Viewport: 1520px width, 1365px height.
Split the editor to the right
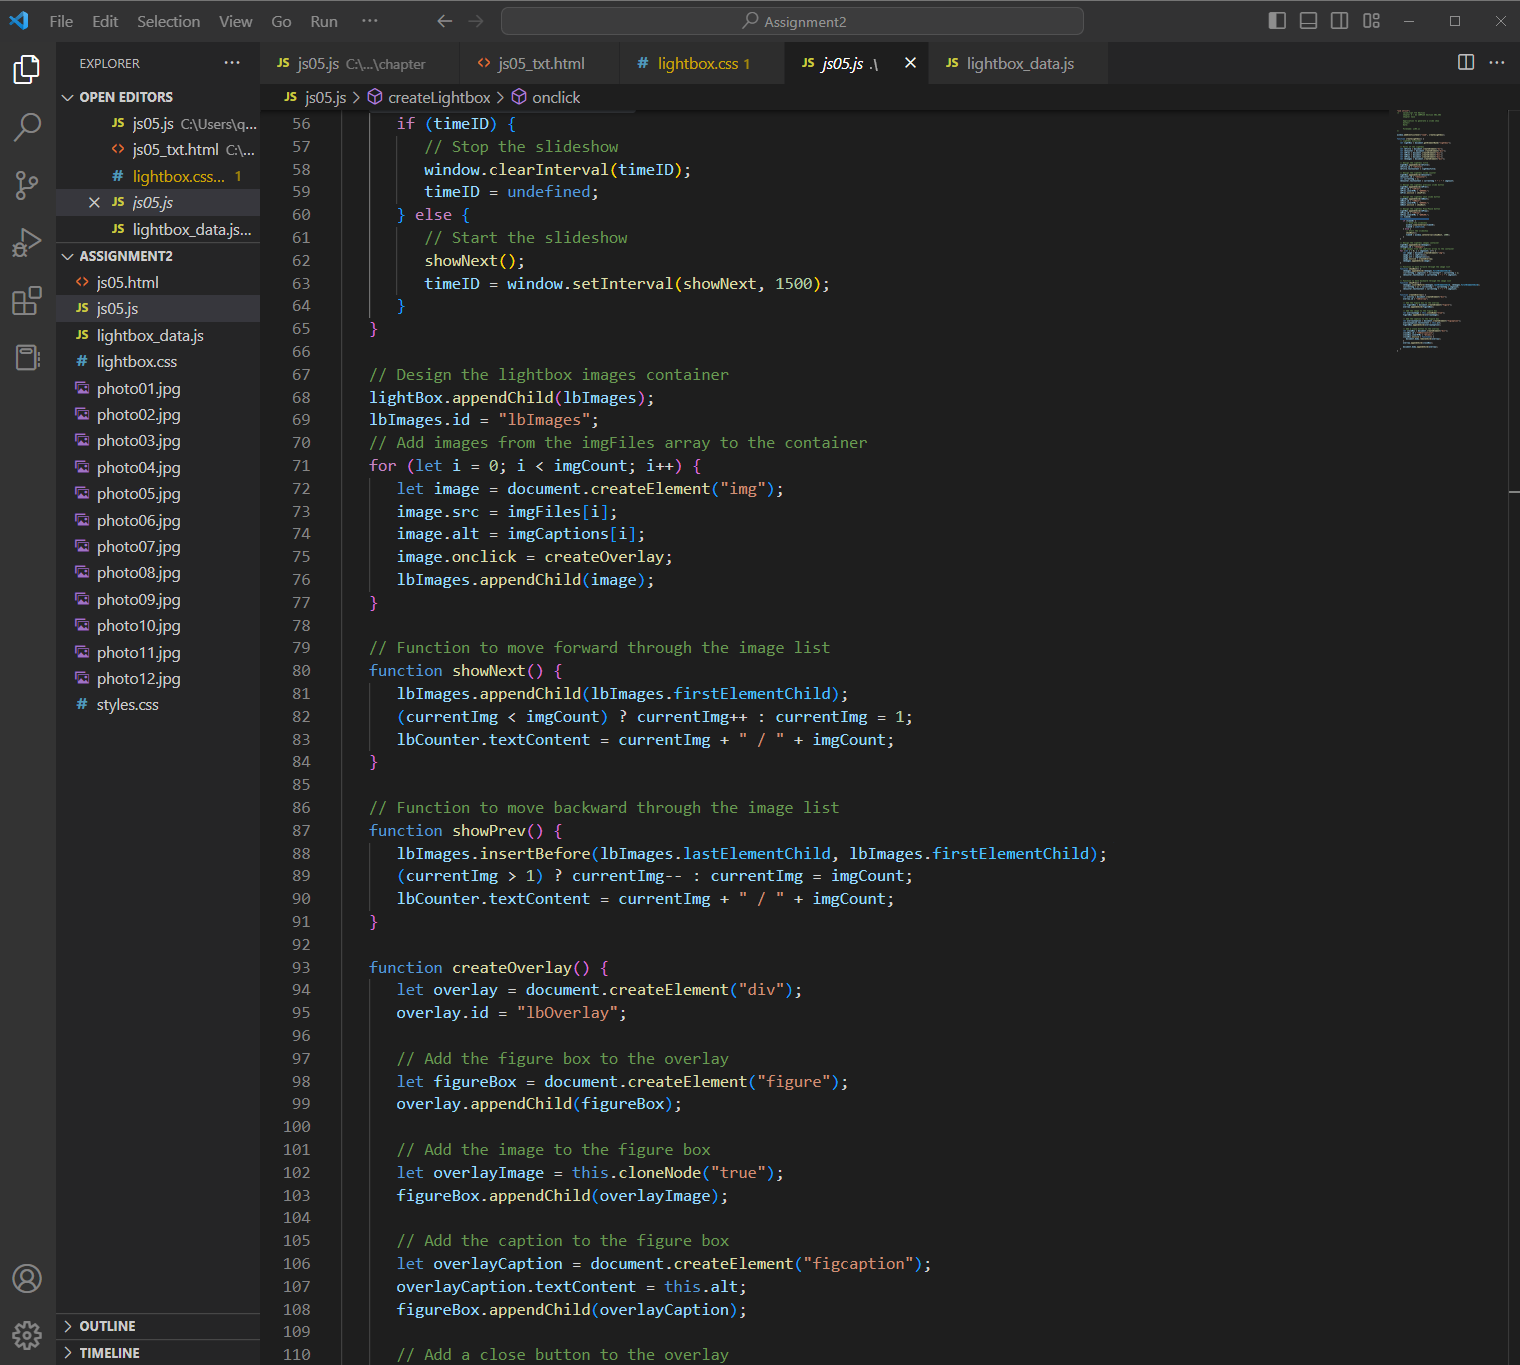(x=1466, y=62)
